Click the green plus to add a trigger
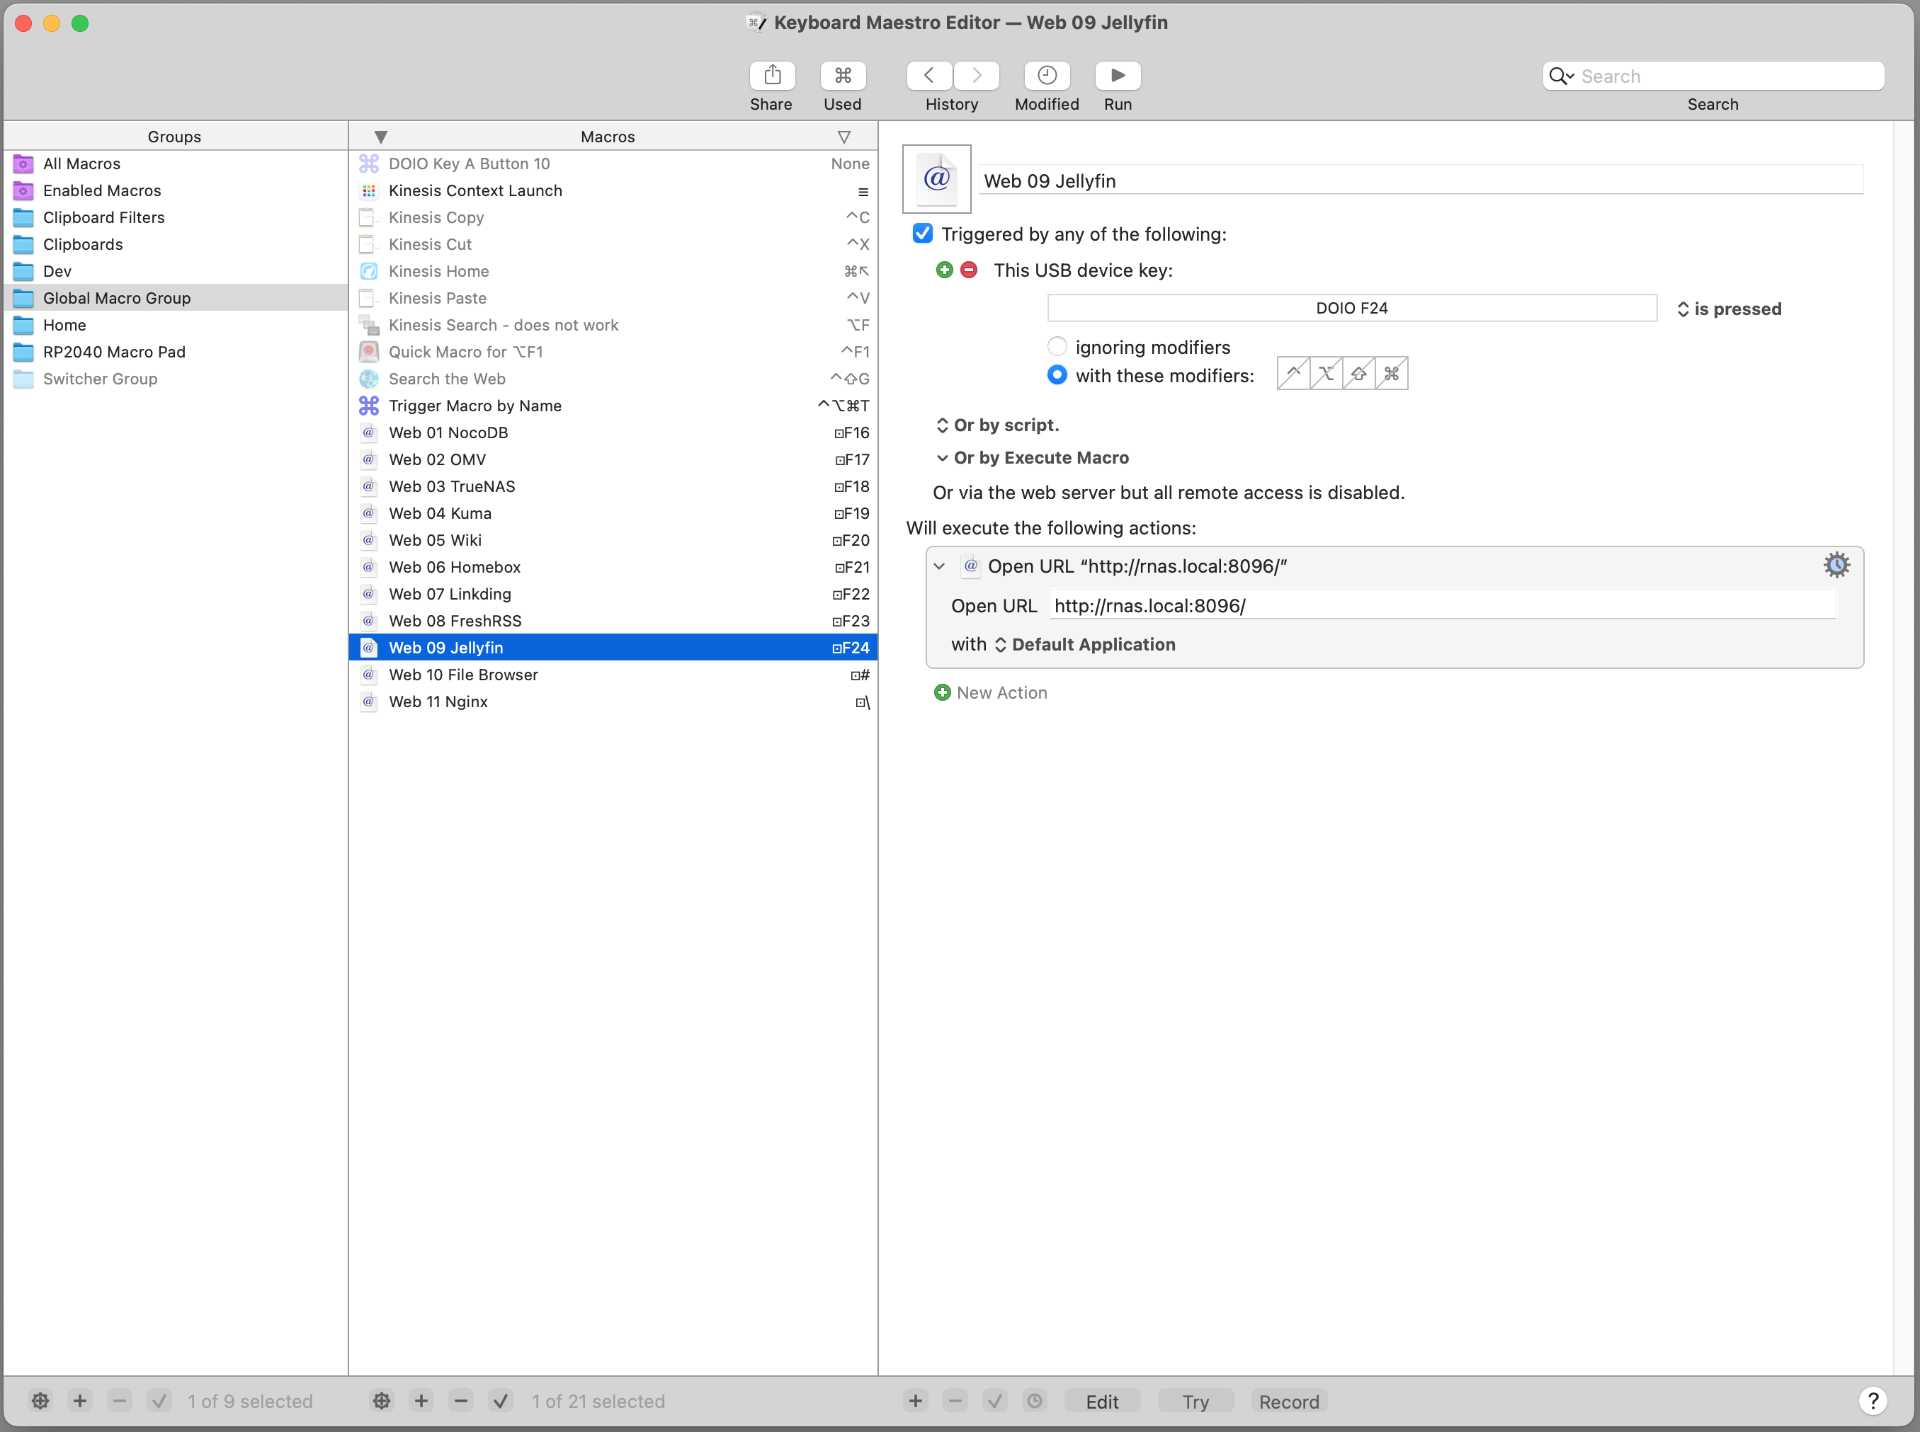 (945, 269)
